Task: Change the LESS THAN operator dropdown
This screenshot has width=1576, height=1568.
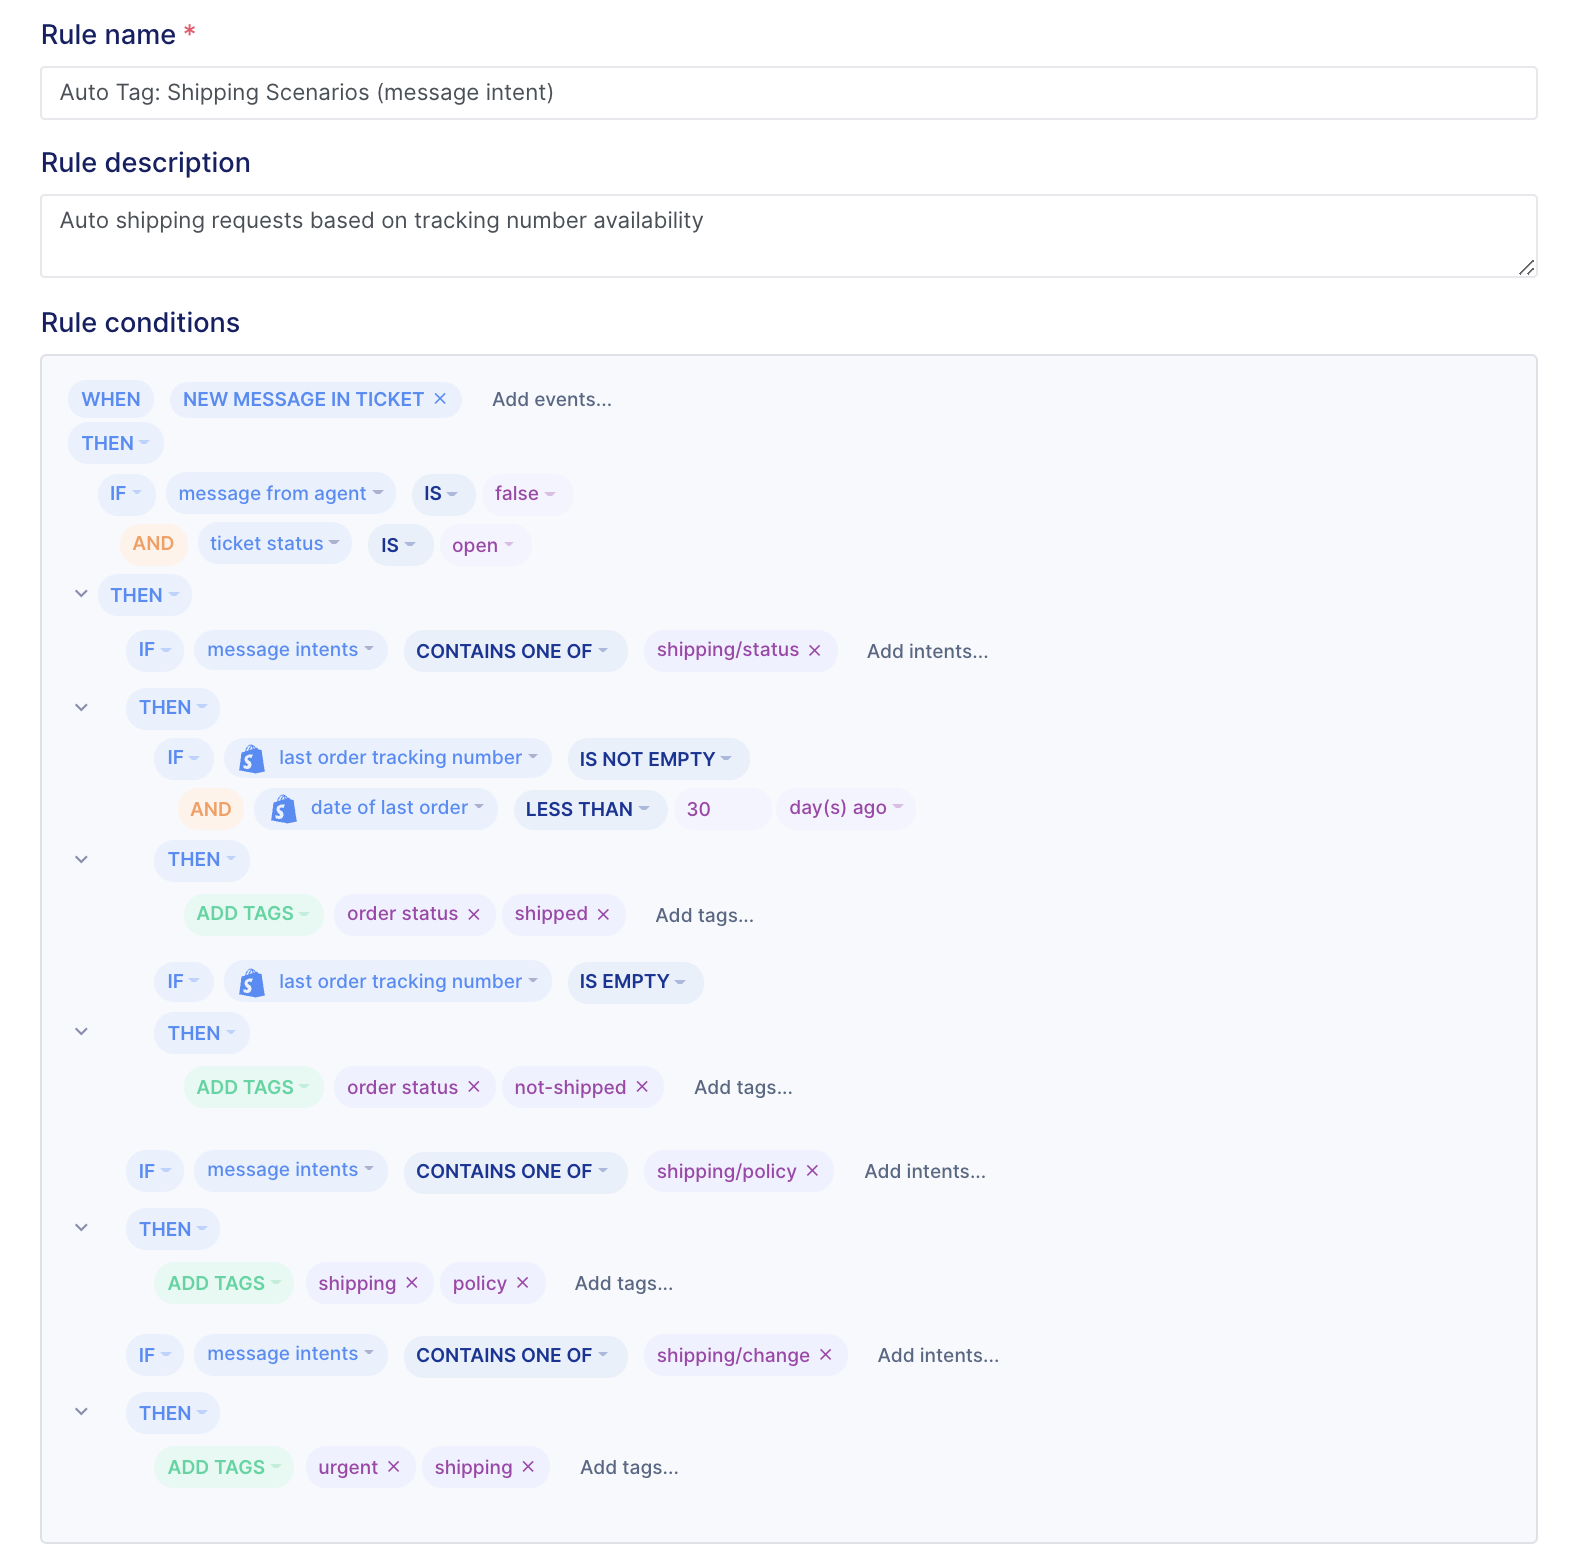Action: pos(589,809)
